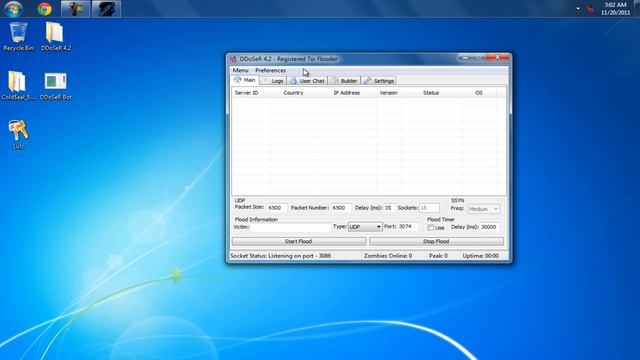Open the Menu menu
The image size is (640, 360).
pos(240,70)
